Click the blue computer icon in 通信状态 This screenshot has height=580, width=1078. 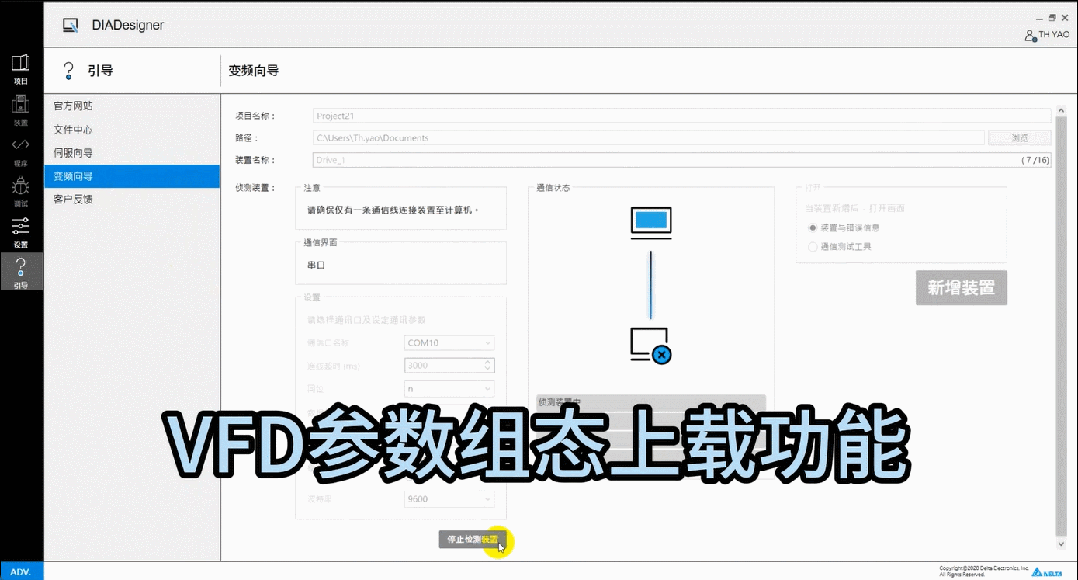(x=651, y=221)
